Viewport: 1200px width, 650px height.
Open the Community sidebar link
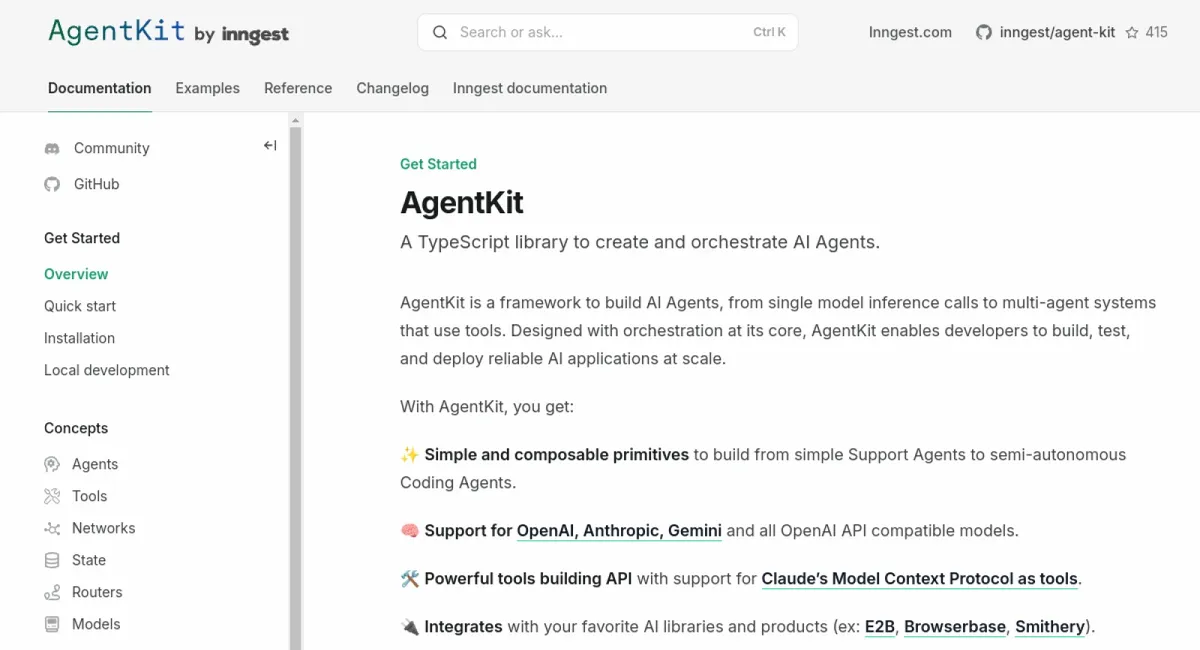111,148
